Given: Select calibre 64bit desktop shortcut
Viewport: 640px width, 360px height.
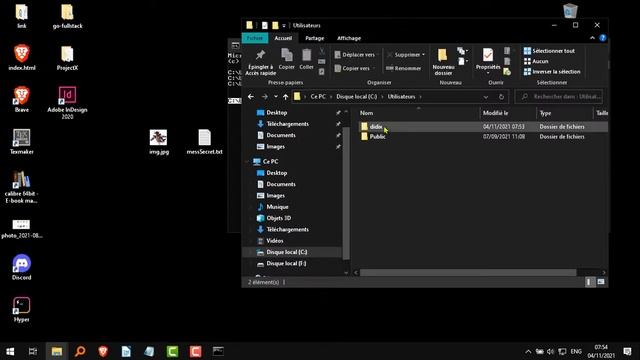Looking at the screenshot, I should 22,187.
